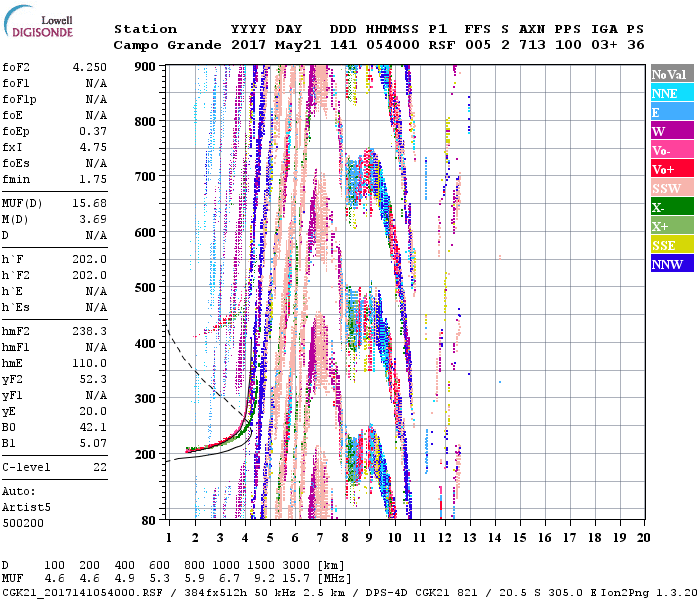Click the Vo+ red legend swatch

(671, 169)
